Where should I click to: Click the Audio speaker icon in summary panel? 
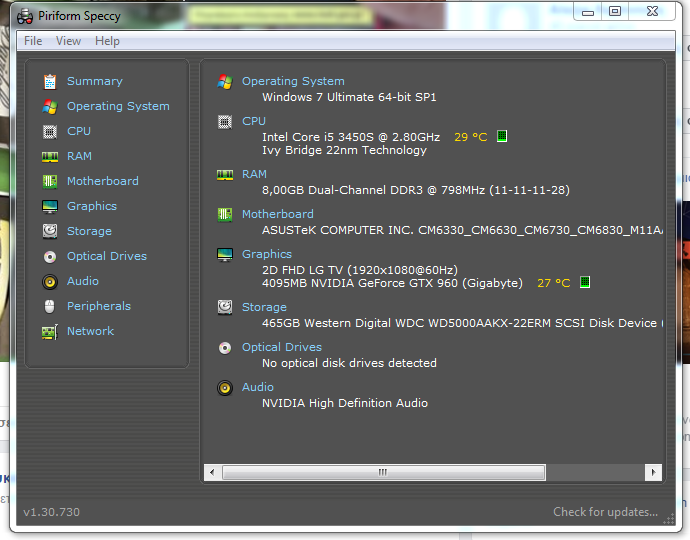[x=225, y=388]
